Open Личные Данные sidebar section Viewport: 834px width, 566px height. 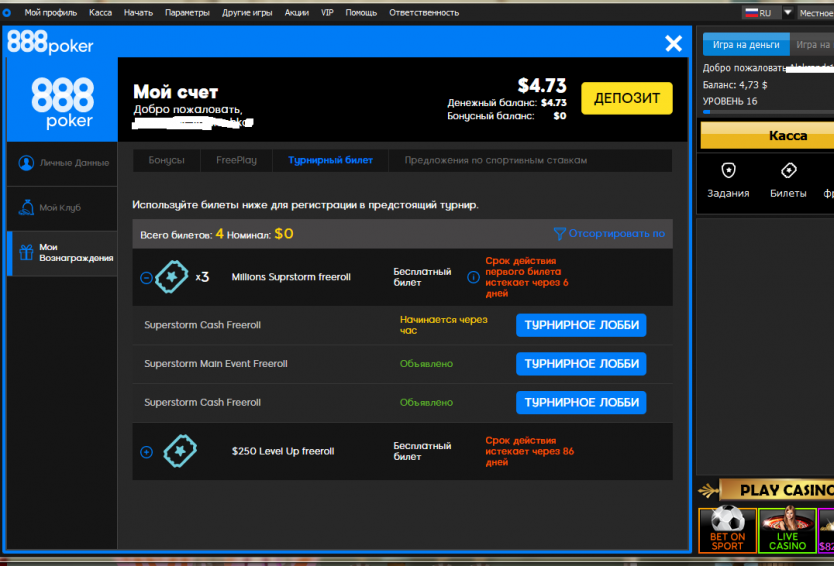click(x=62, y=163)
